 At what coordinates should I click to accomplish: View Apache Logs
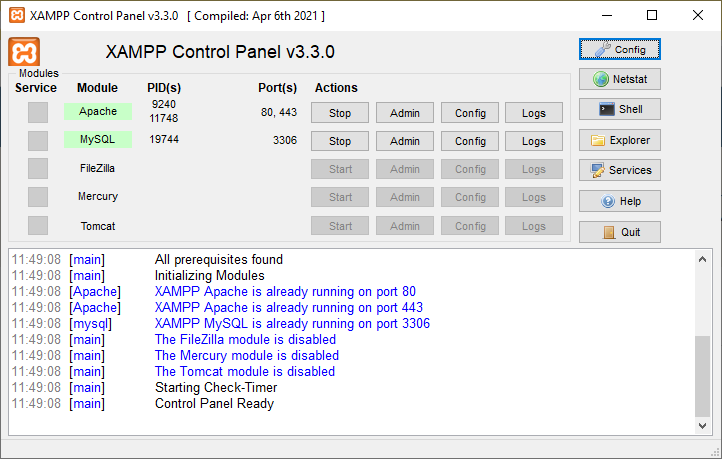click(x=534, y=113)
